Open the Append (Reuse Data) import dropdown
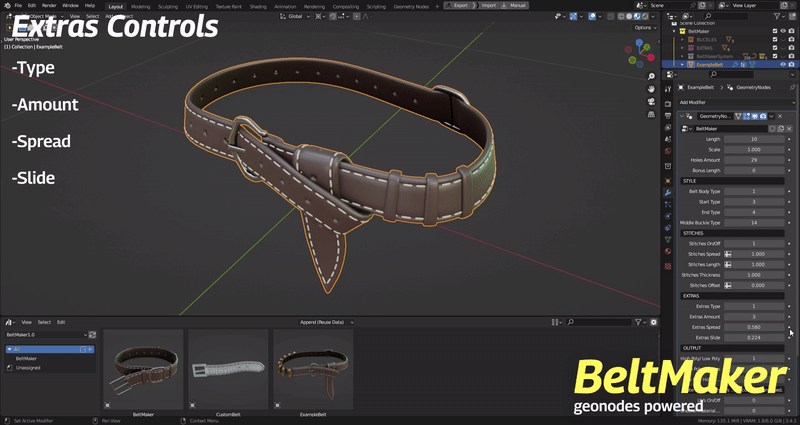This screenshot has height=425, width=800. point(327,322)
